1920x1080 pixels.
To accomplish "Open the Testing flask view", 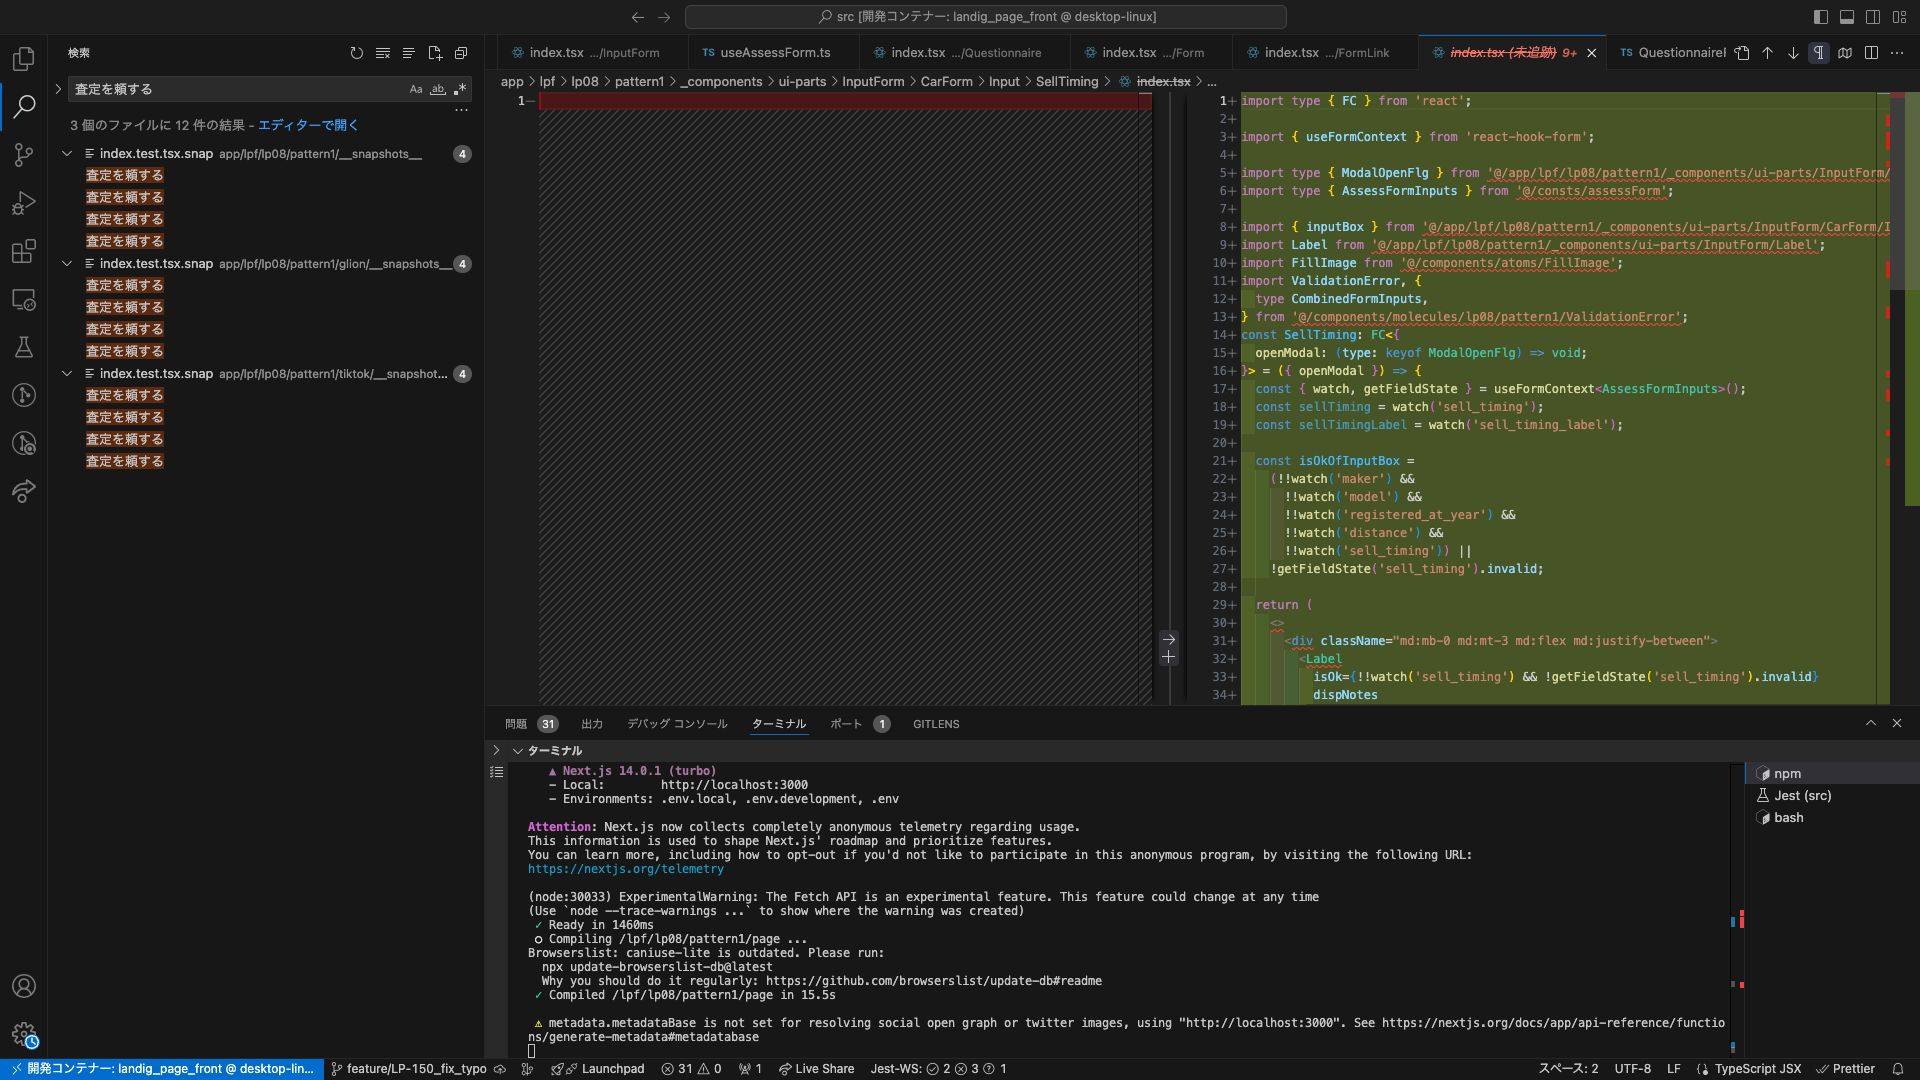I will click(x=24, y=347).
